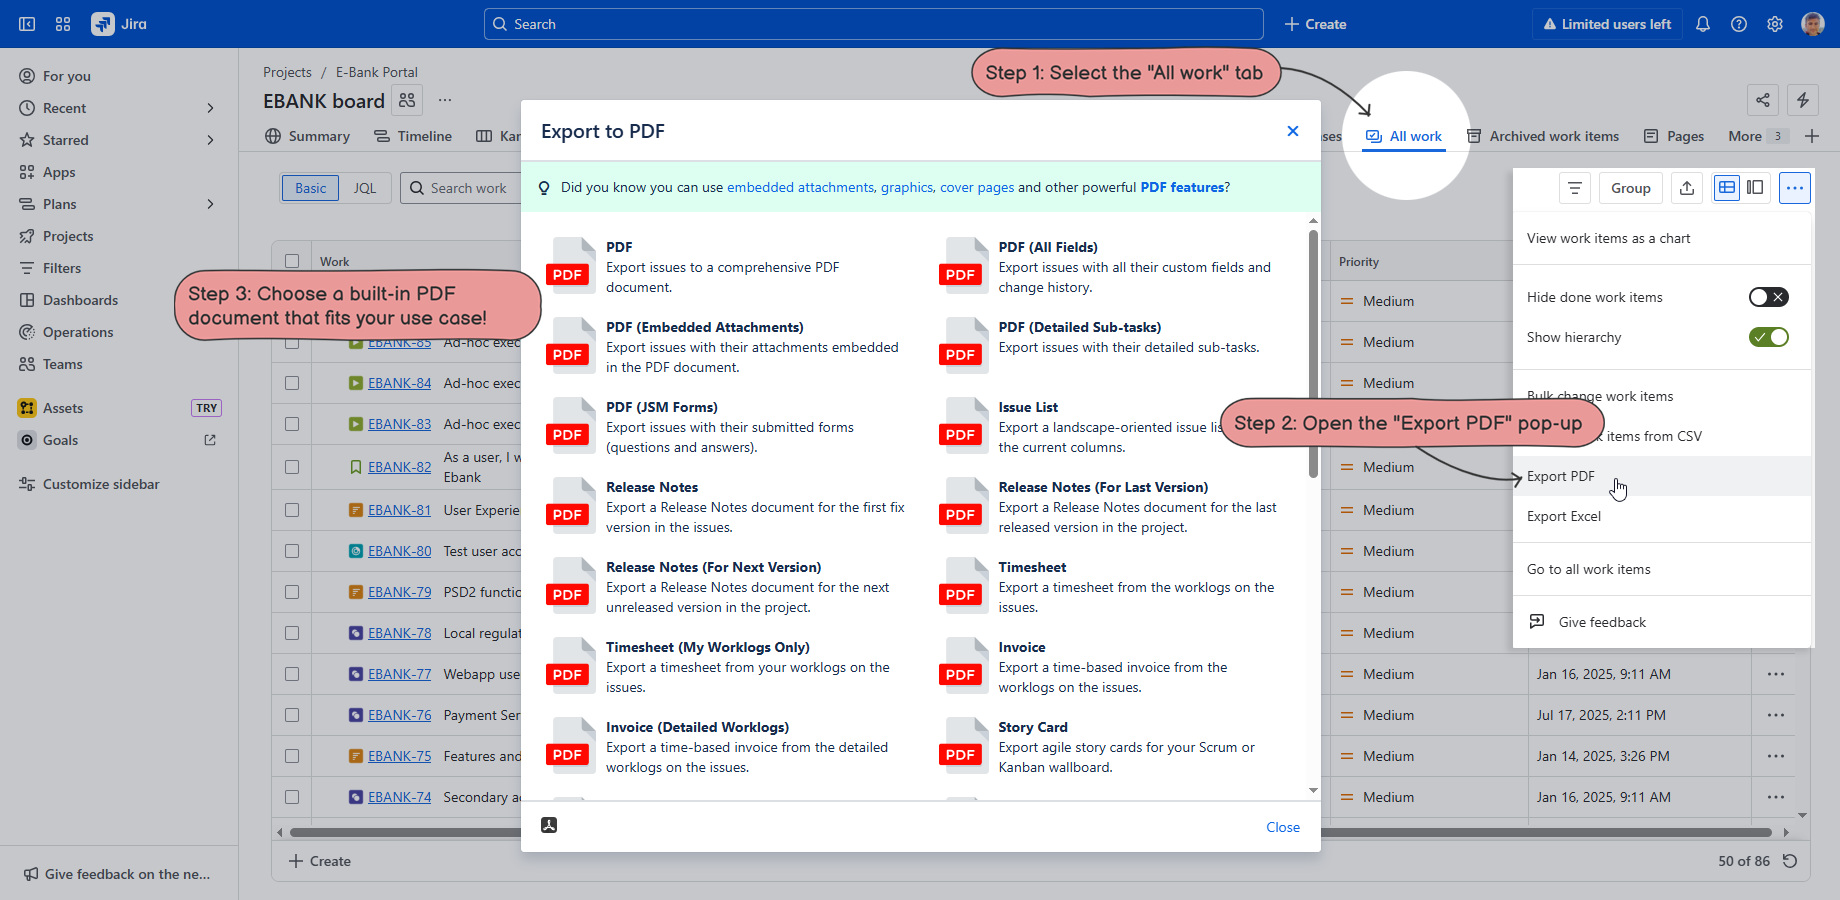
Task: Toggle Hide done work items switch
Action: point(1768,297)
